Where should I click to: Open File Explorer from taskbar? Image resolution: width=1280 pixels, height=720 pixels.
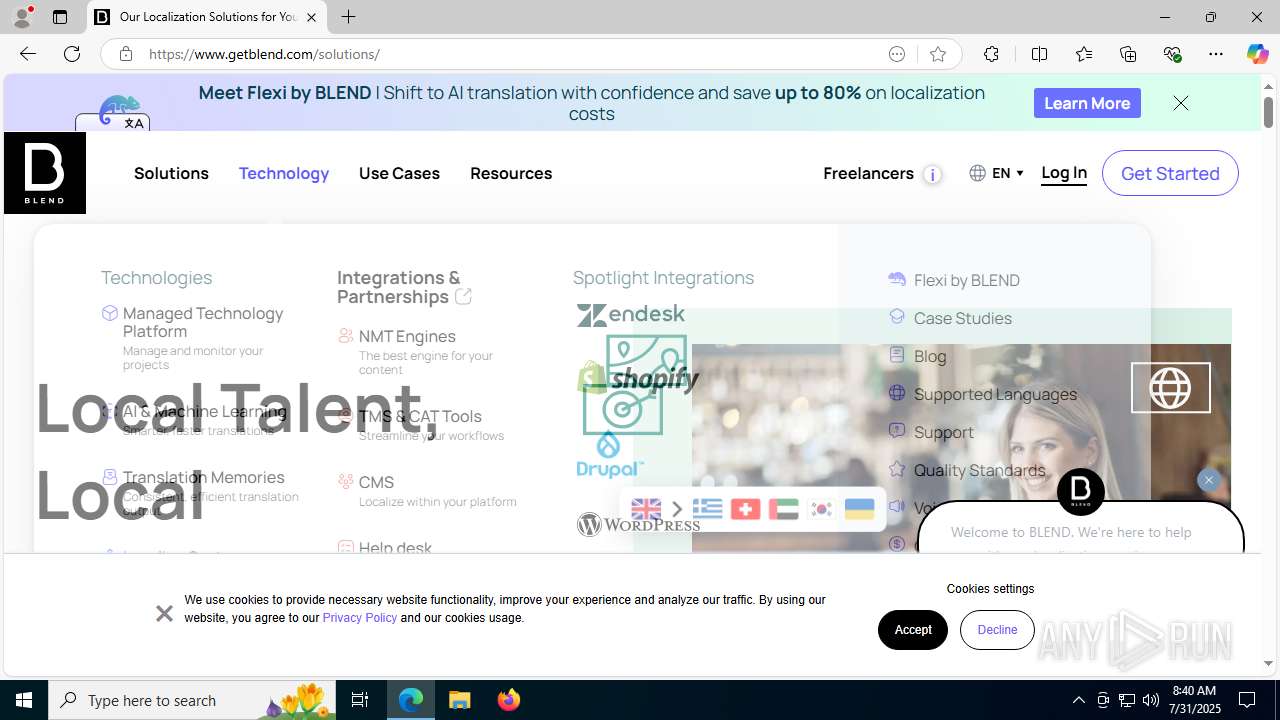(460, 700)
